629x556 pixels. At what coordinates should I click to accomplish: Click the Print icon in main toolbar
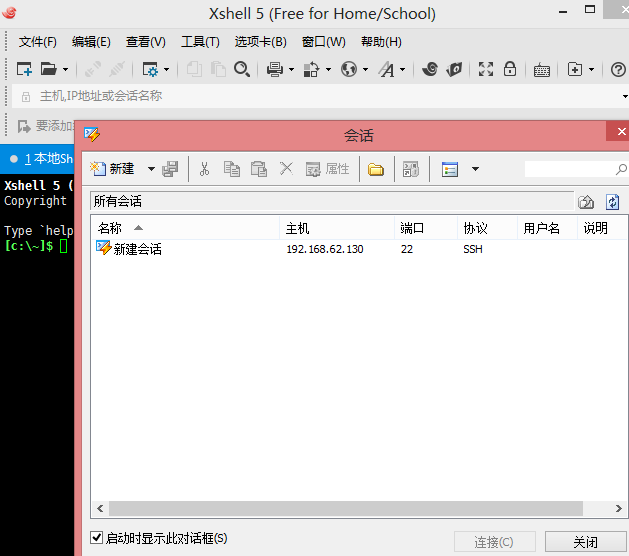[x=275, y=69]
